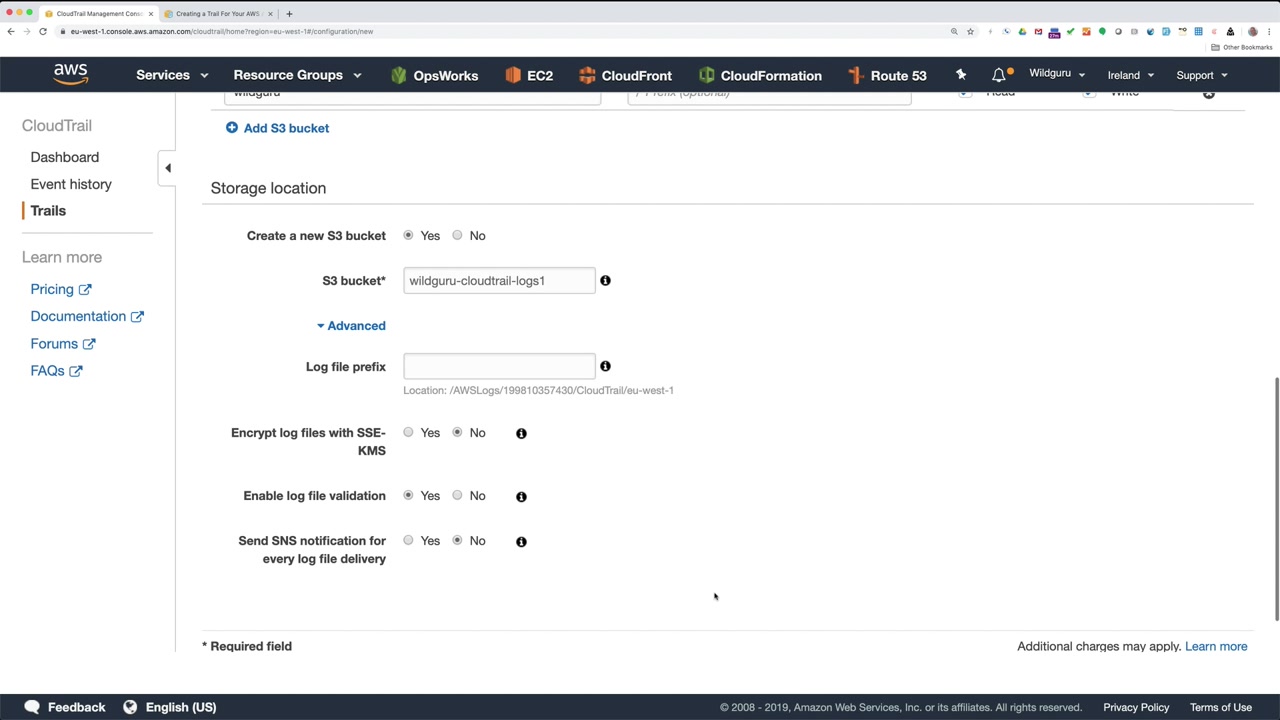The image size is (1280, 720).
Task: Bookmark this page with the star icon
Action: point(970,31)
